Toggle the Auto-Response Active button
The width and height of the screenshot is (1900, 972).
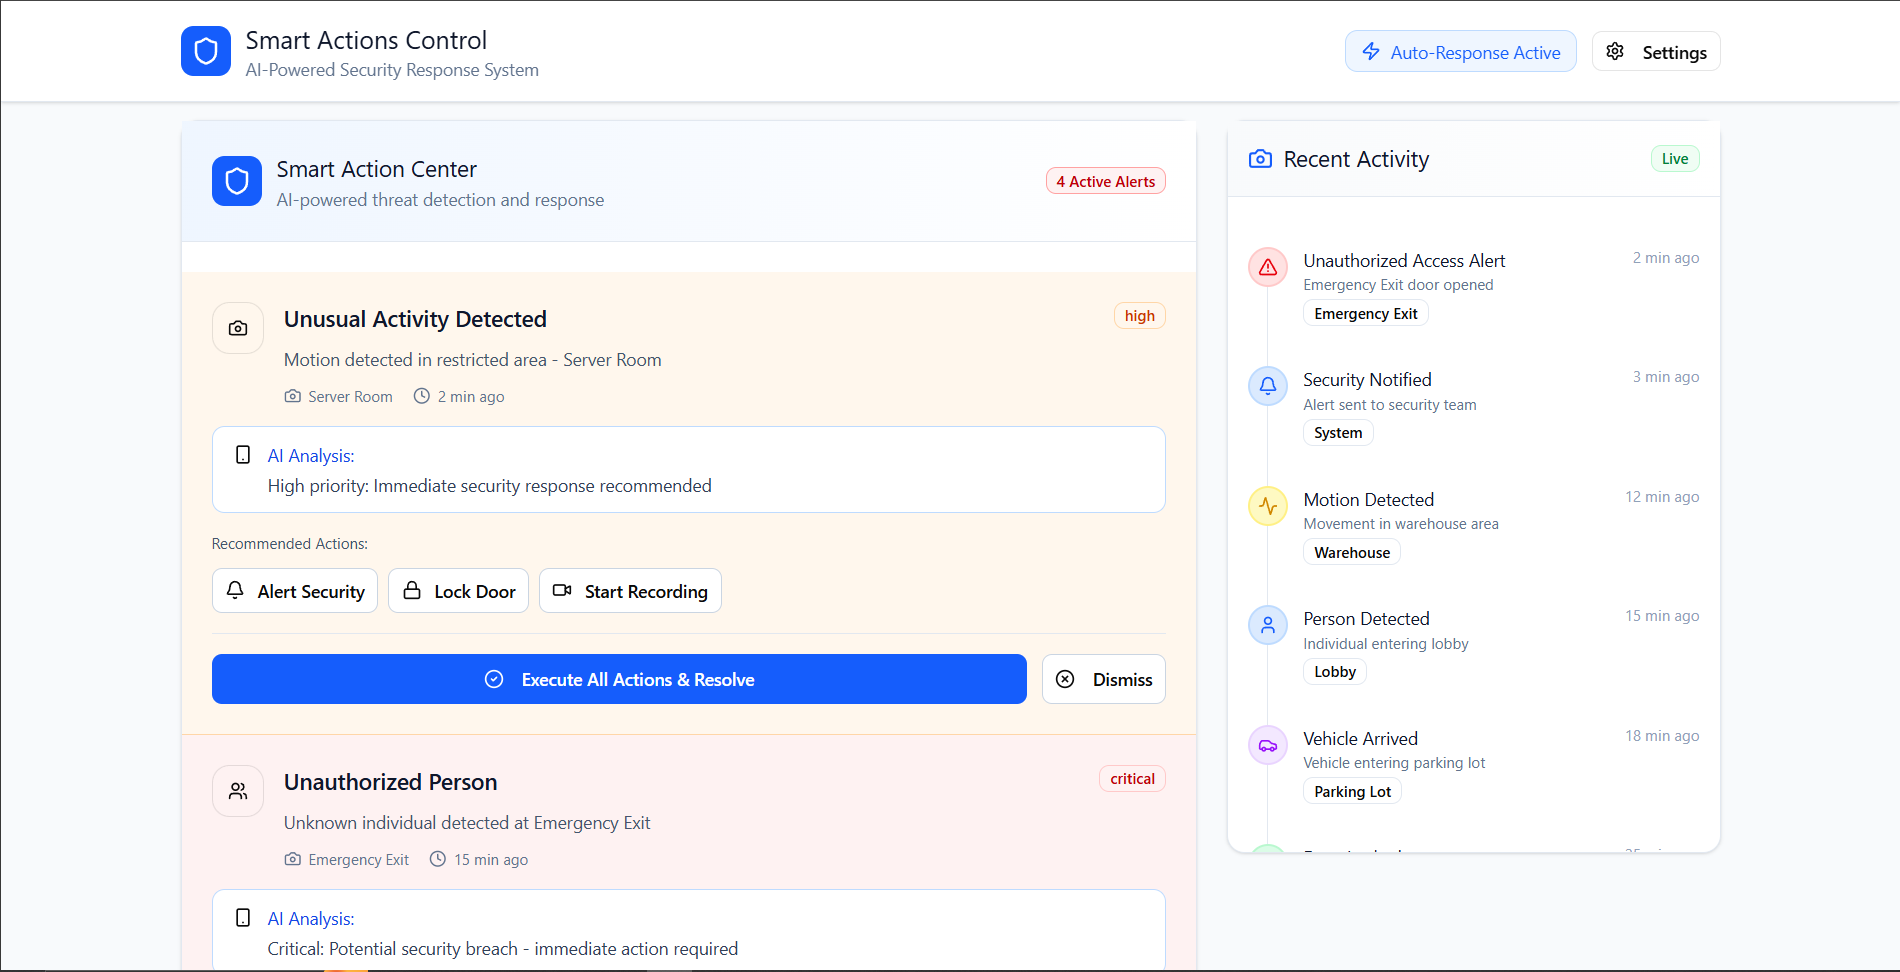point(1460,52)
